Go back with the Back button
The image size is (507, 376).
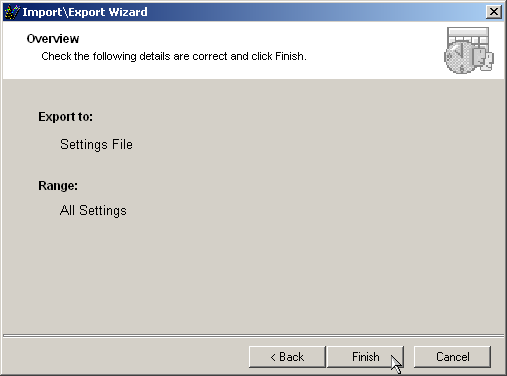point(287,357)
